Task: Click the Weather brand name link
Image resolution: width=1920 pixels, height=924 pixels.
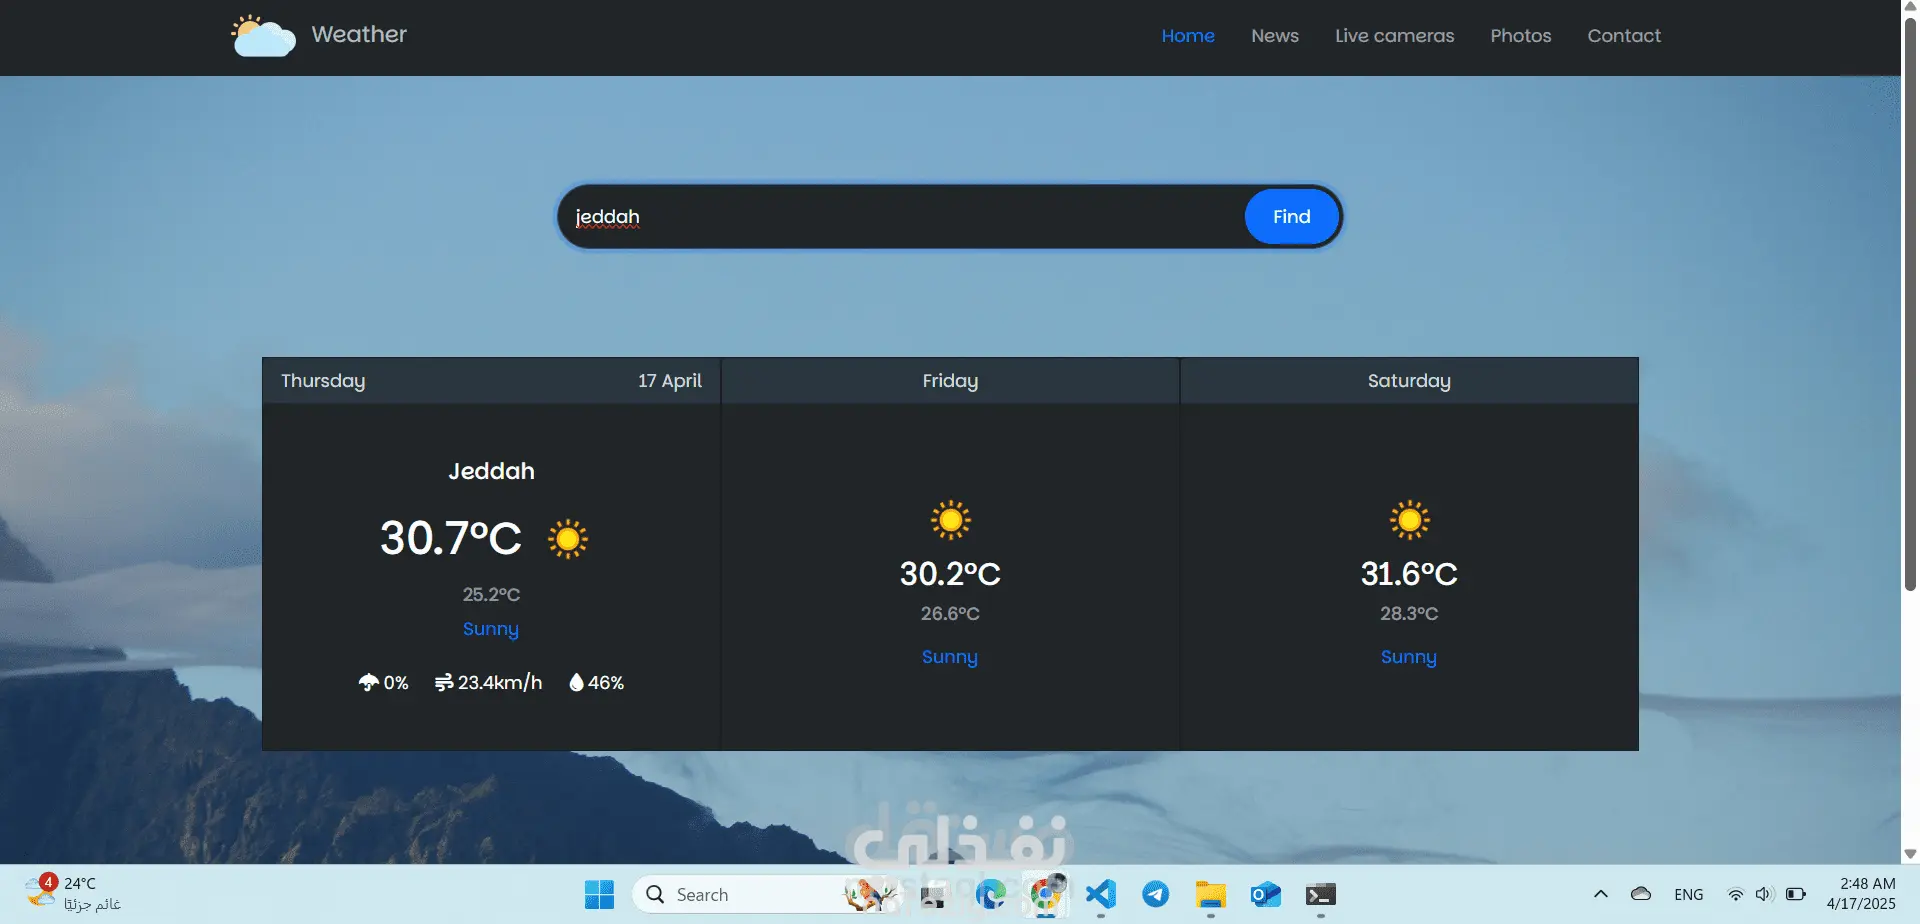Action: tap(359, 34)
